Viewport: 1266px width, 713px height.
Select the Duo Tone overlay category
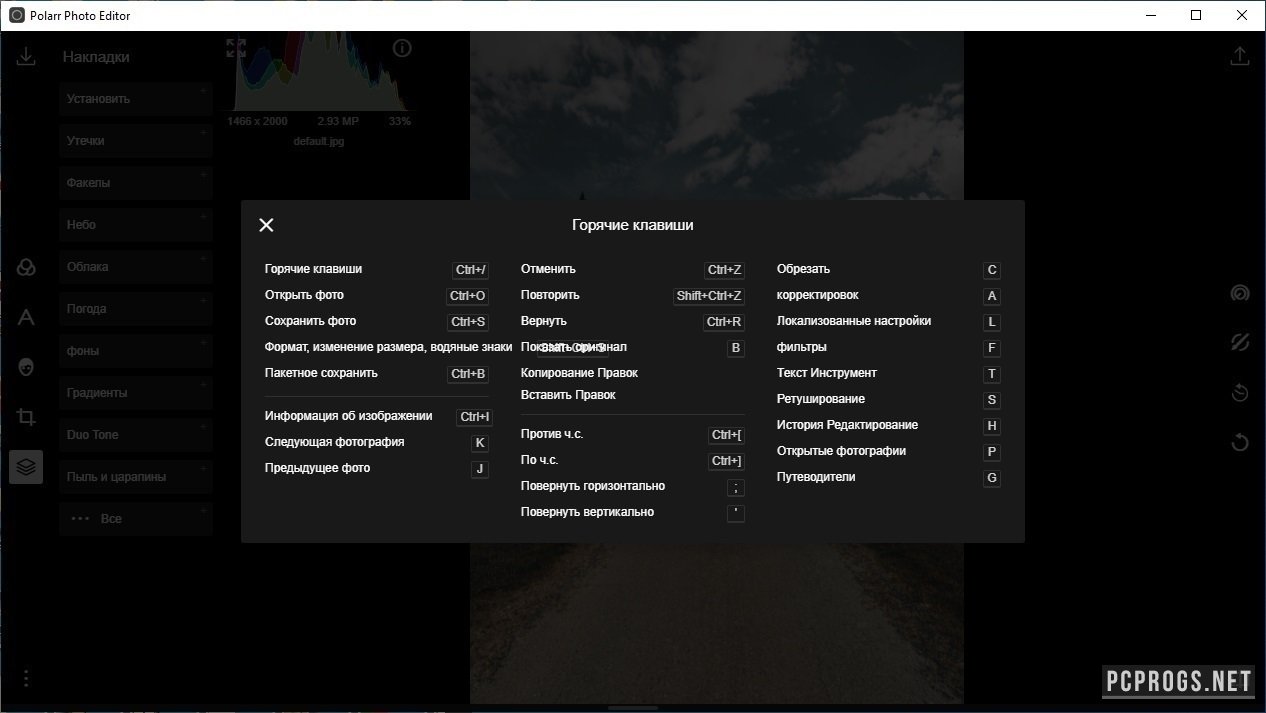click(135, 435)
